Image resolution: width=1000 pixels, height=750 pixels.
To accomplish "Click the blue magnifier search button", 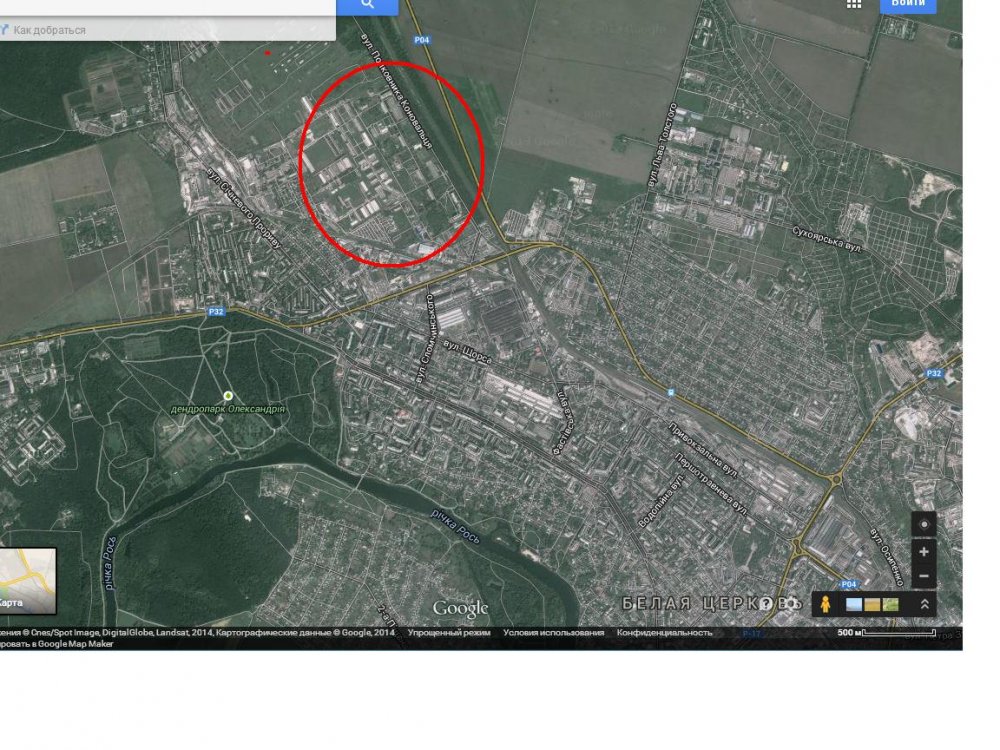I will coord(367,6).
